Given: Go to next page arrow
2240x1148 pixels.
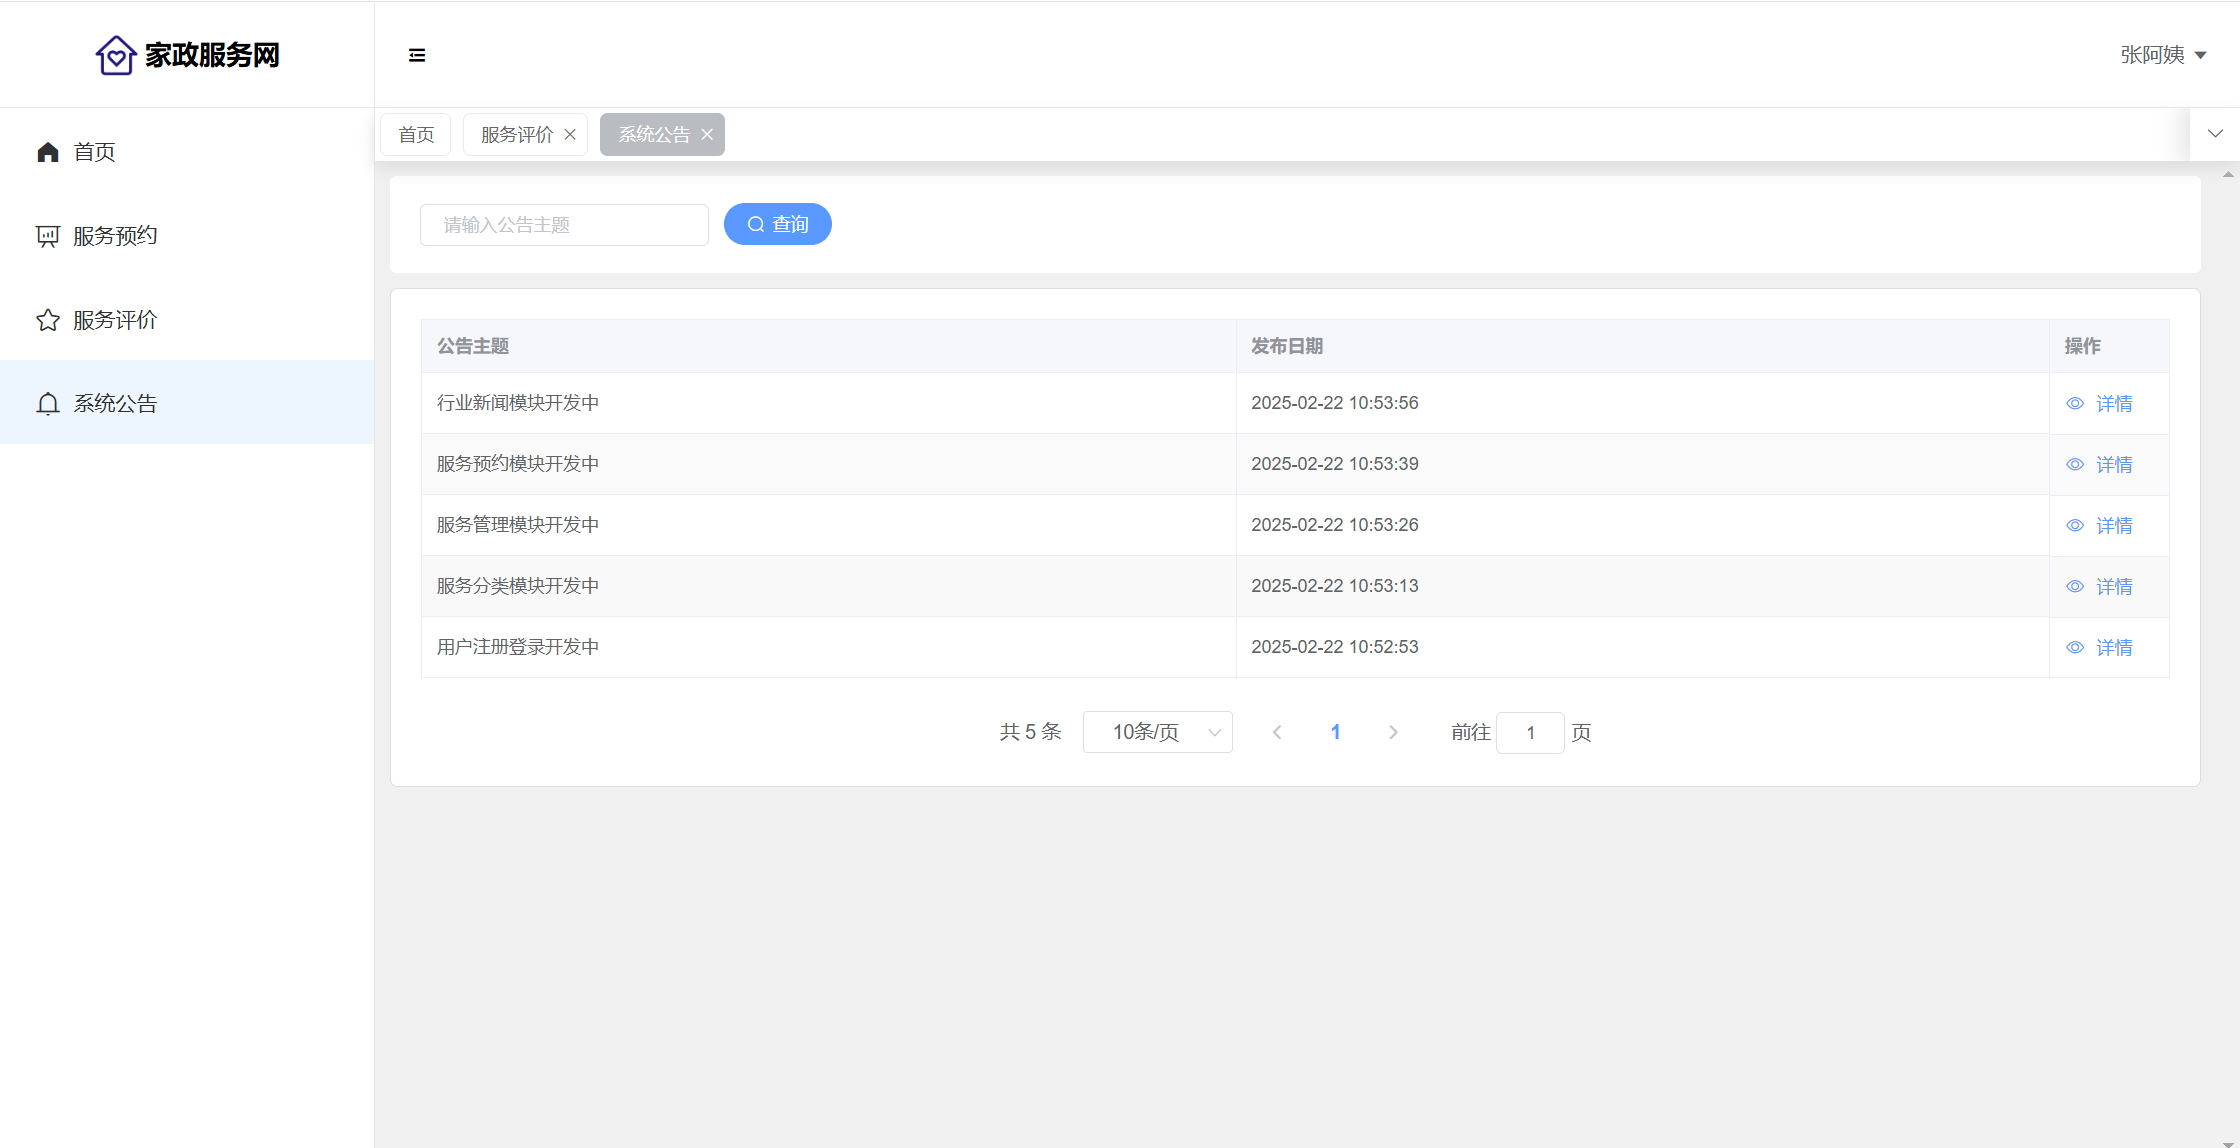Looking at the screenshot, I should 1393,732.
